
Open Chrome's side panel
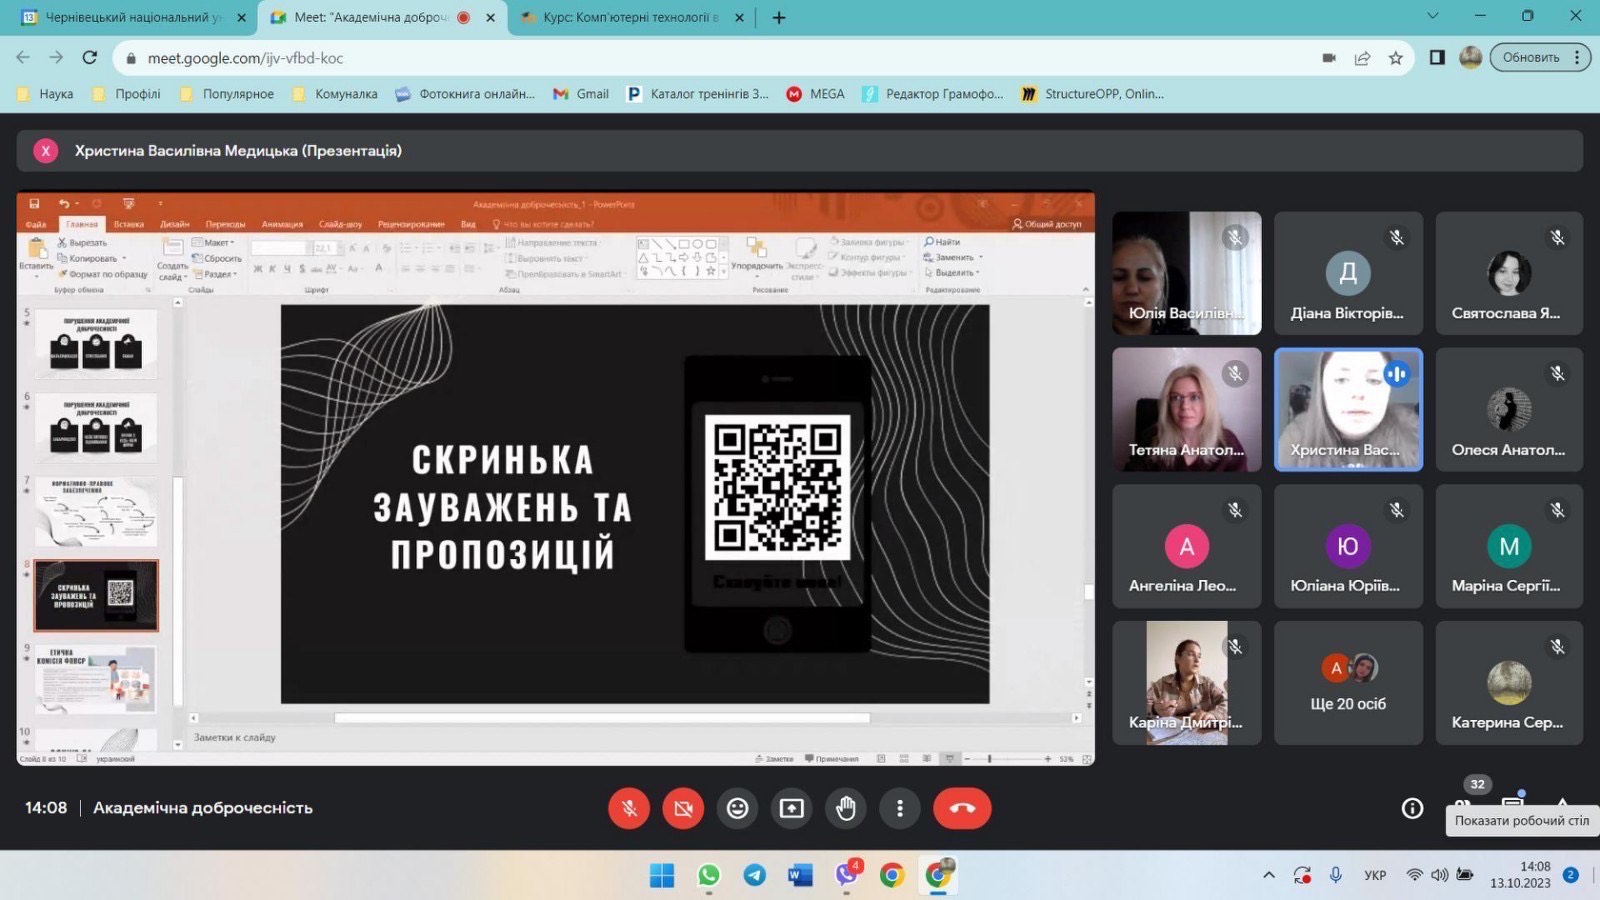(x=1437, y=58)
